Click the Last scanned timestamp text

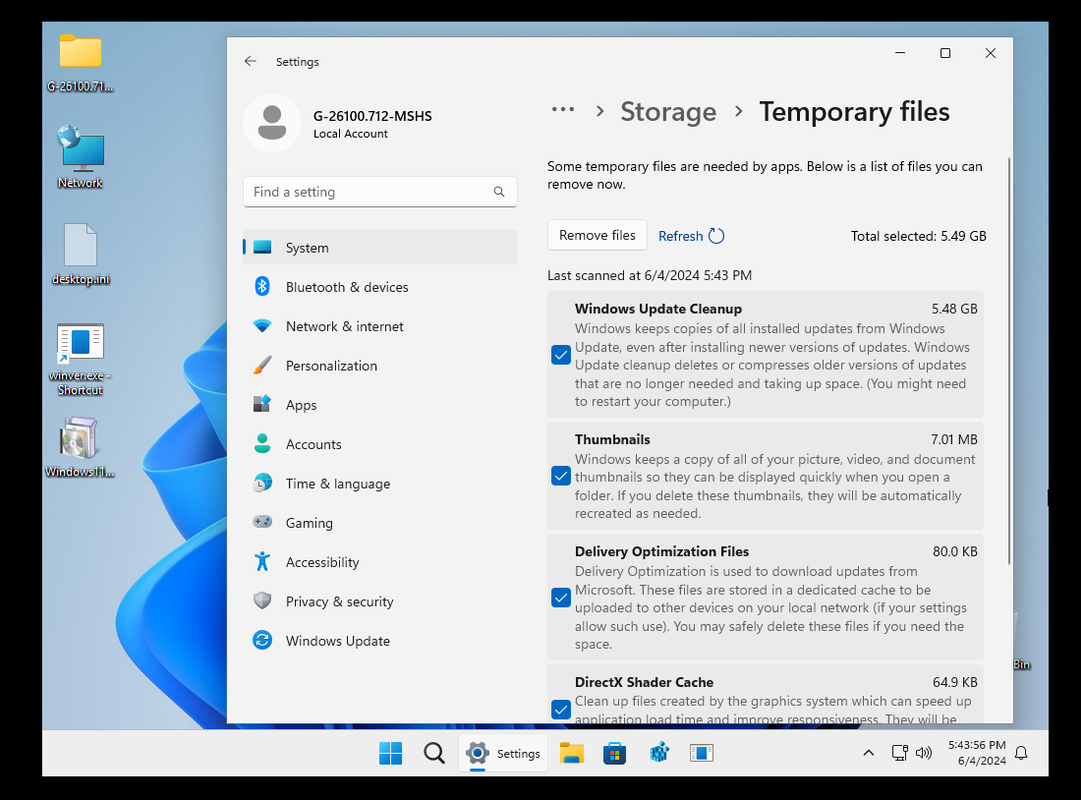click(649, 275)
